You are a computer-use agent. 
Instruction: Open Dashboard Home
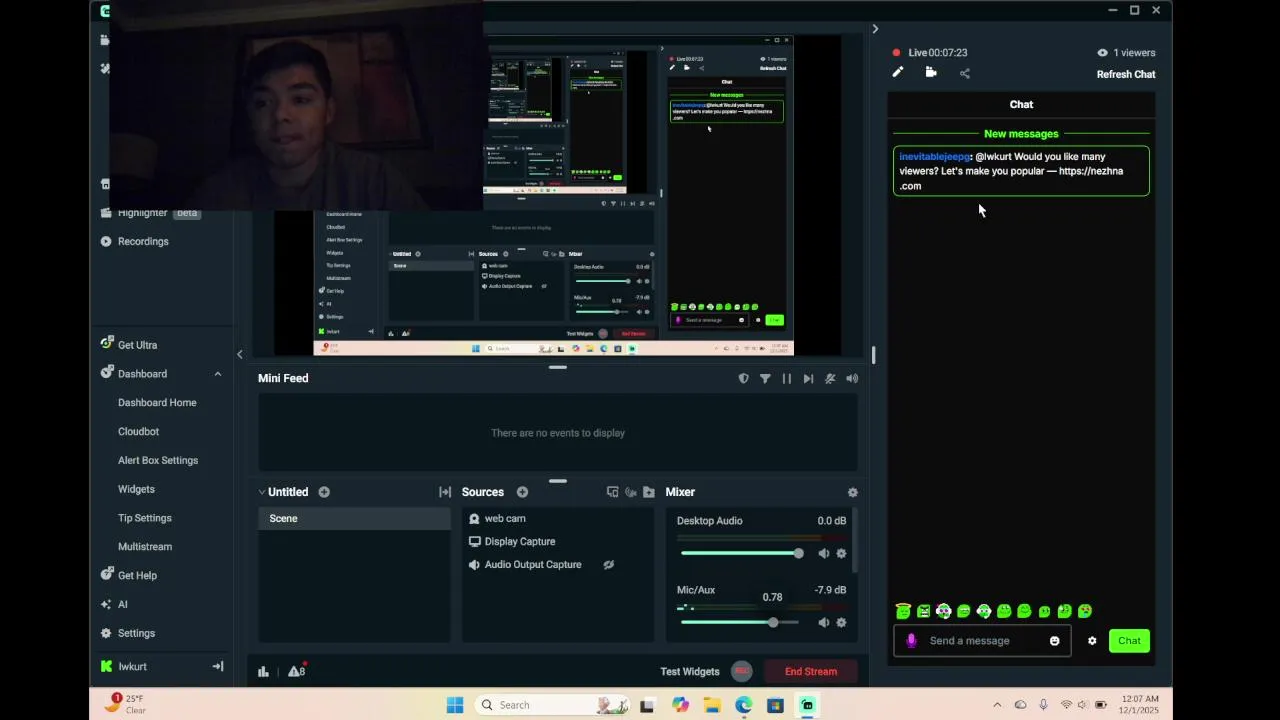coord(157,403)
